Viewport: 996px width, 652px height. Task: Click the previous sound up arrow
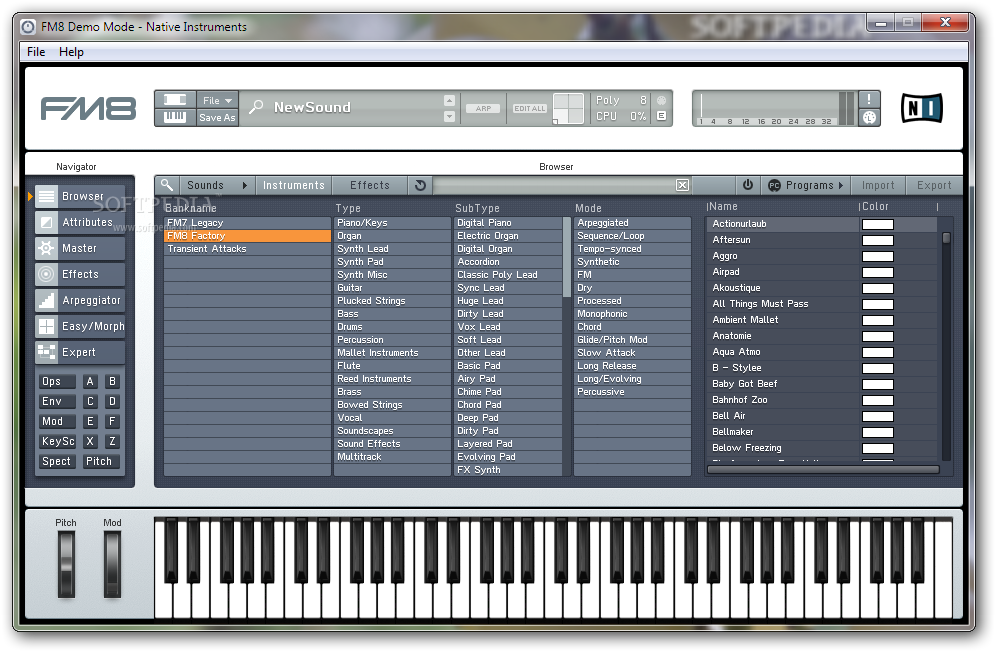coord(449,100)
